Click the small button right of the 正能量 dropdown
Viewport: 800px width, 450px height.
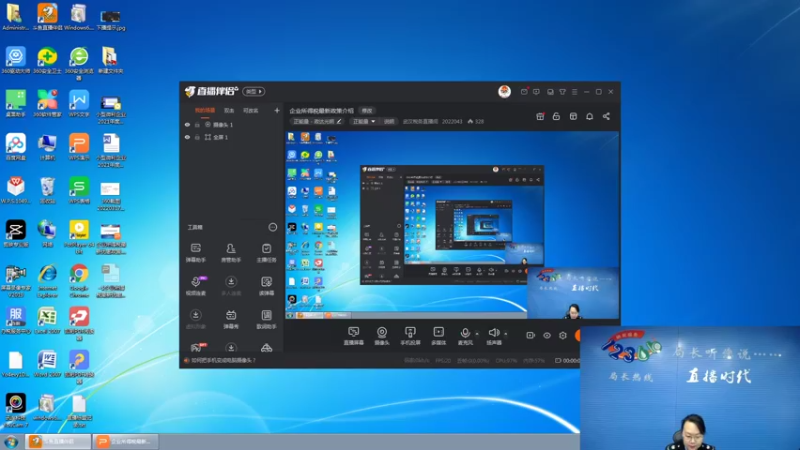click(x=389, y=121)
